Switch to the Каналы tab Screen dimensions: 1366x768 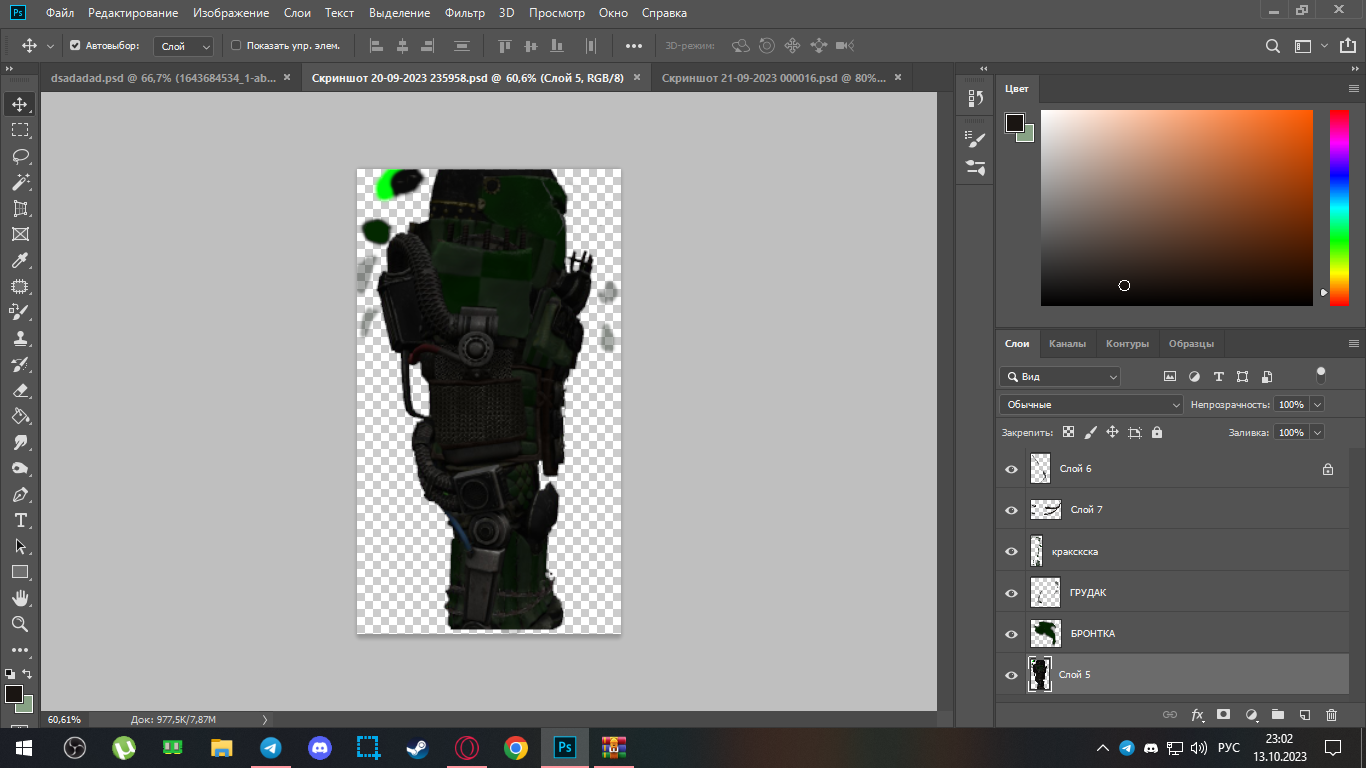click(1067, 344)
